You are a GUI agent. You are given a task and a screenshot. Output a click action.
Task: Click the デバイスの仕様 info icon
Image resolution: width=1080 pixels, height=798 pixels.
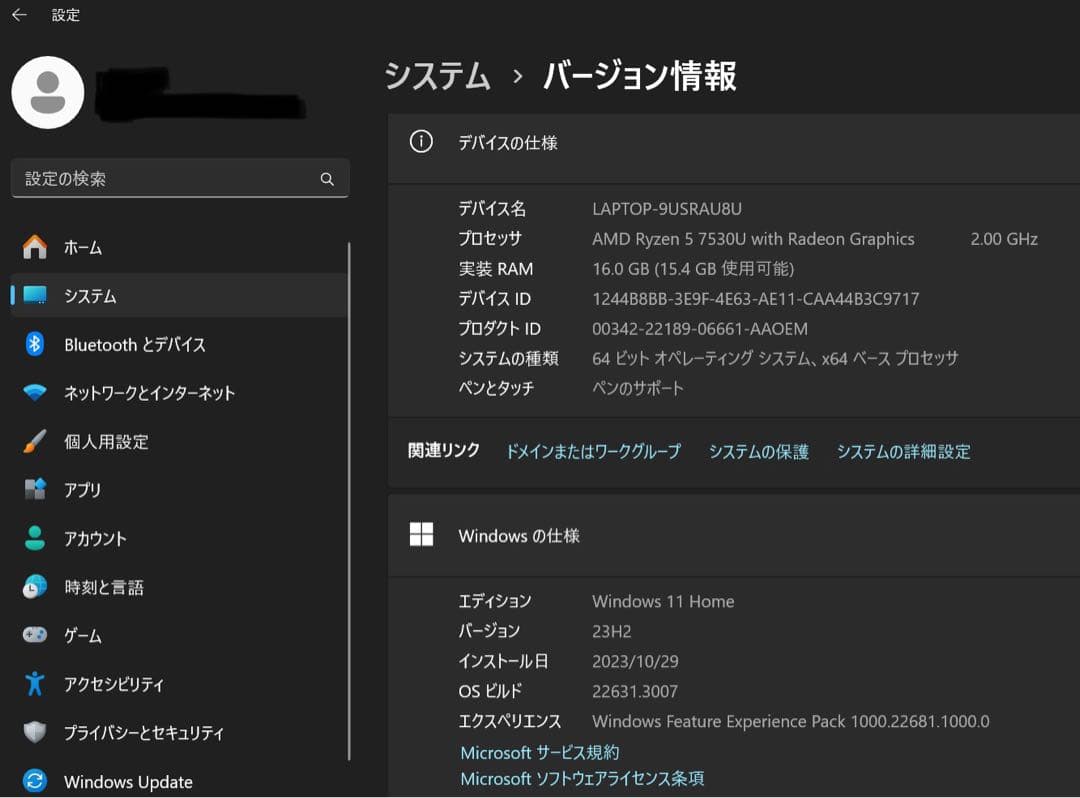[x=421, y=142]
